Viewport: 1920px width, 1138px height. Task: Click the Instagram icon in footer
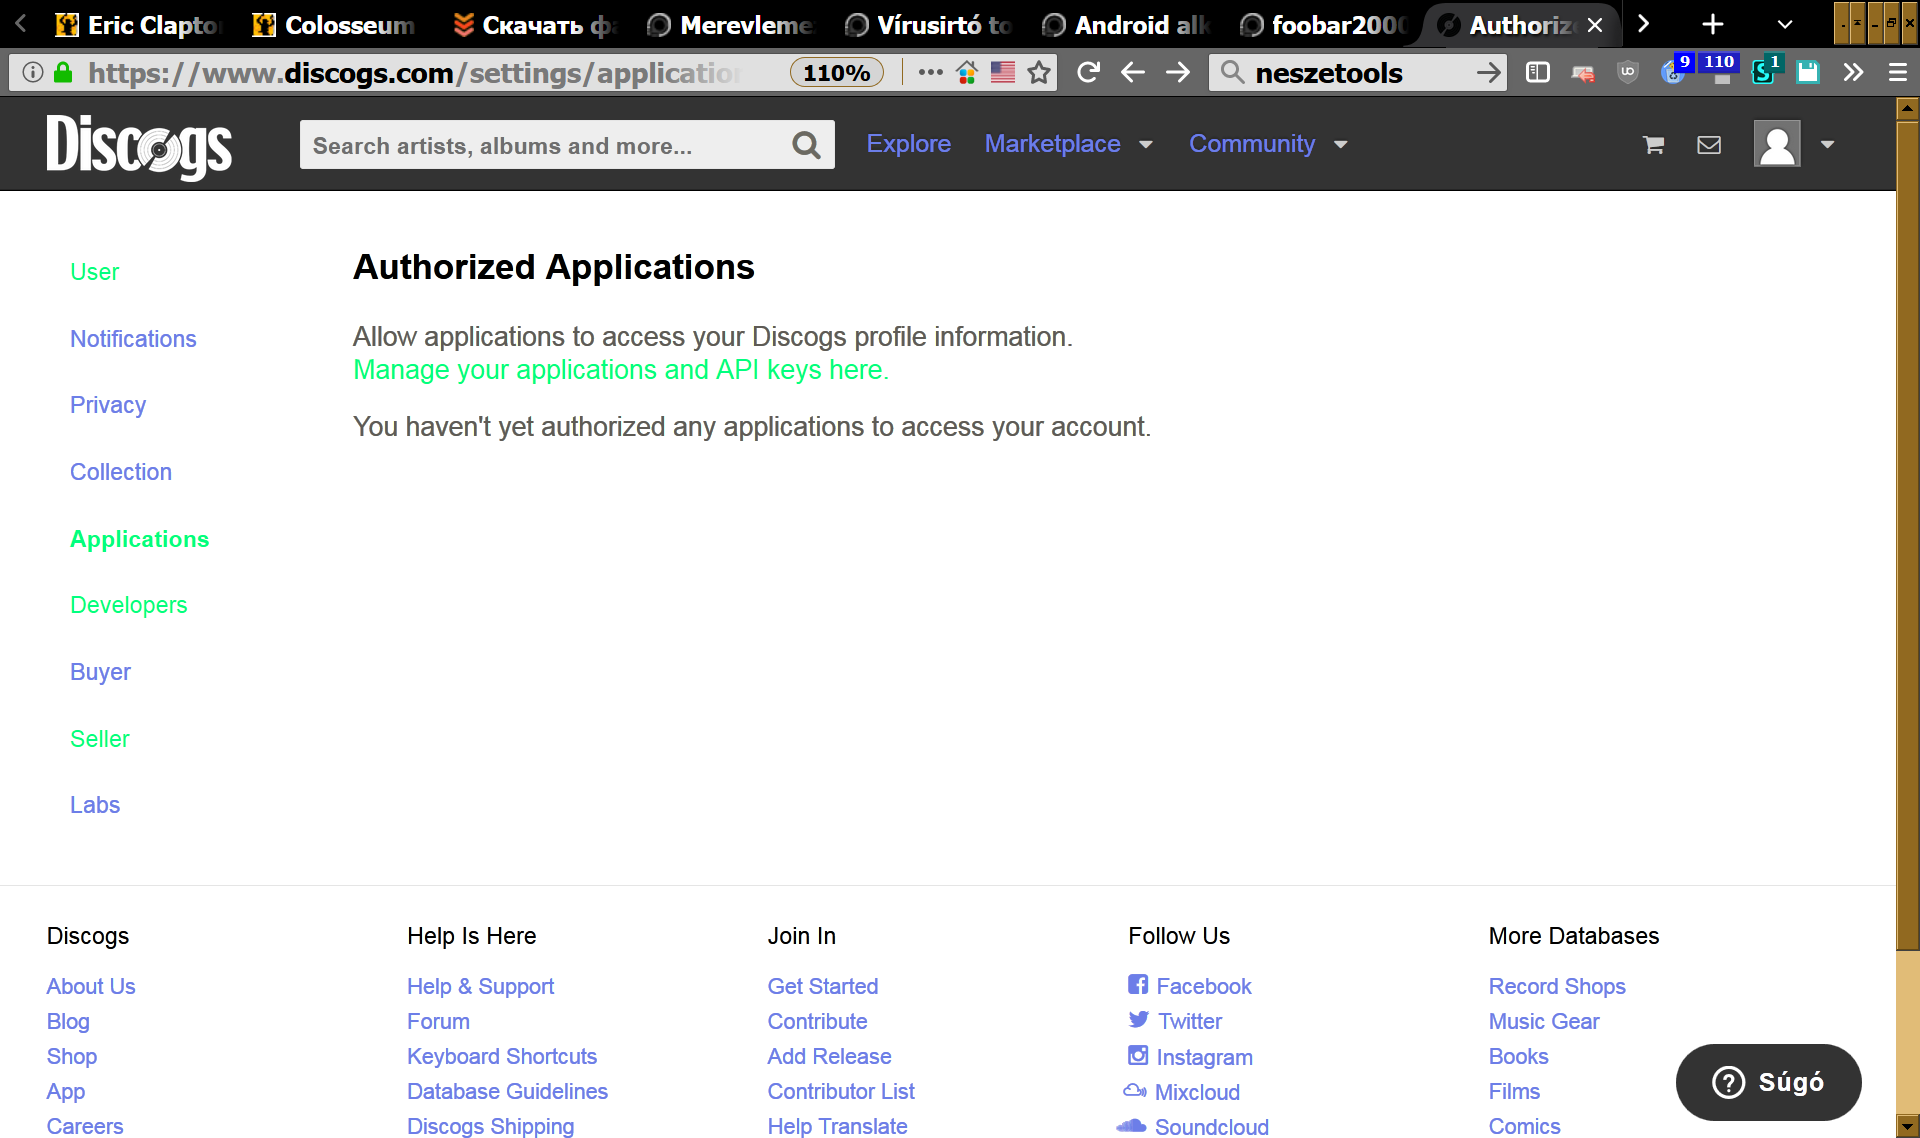(x=1138, y=1055)
